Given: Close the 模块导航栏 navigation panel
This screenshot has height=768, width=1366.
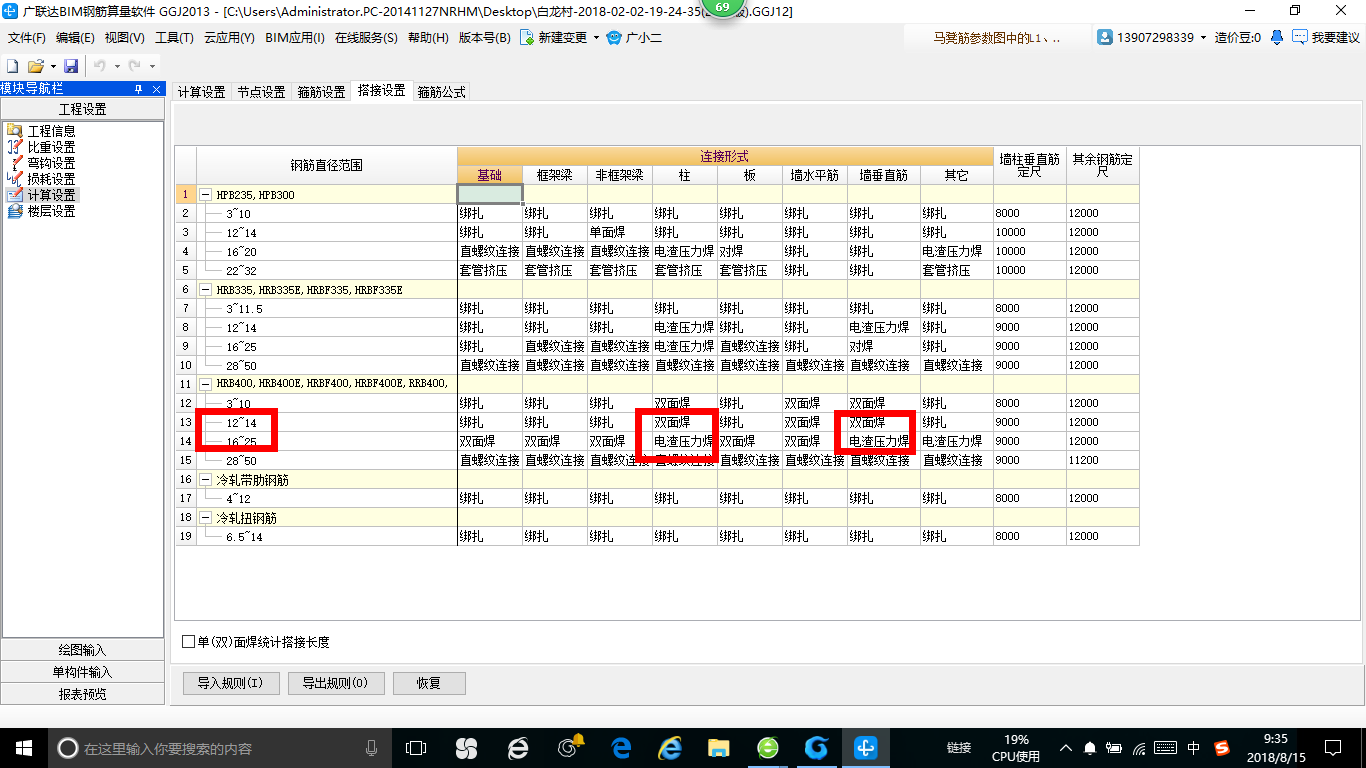Looking at the screenshot, I should pyautogui.click(x=155, y=88).
